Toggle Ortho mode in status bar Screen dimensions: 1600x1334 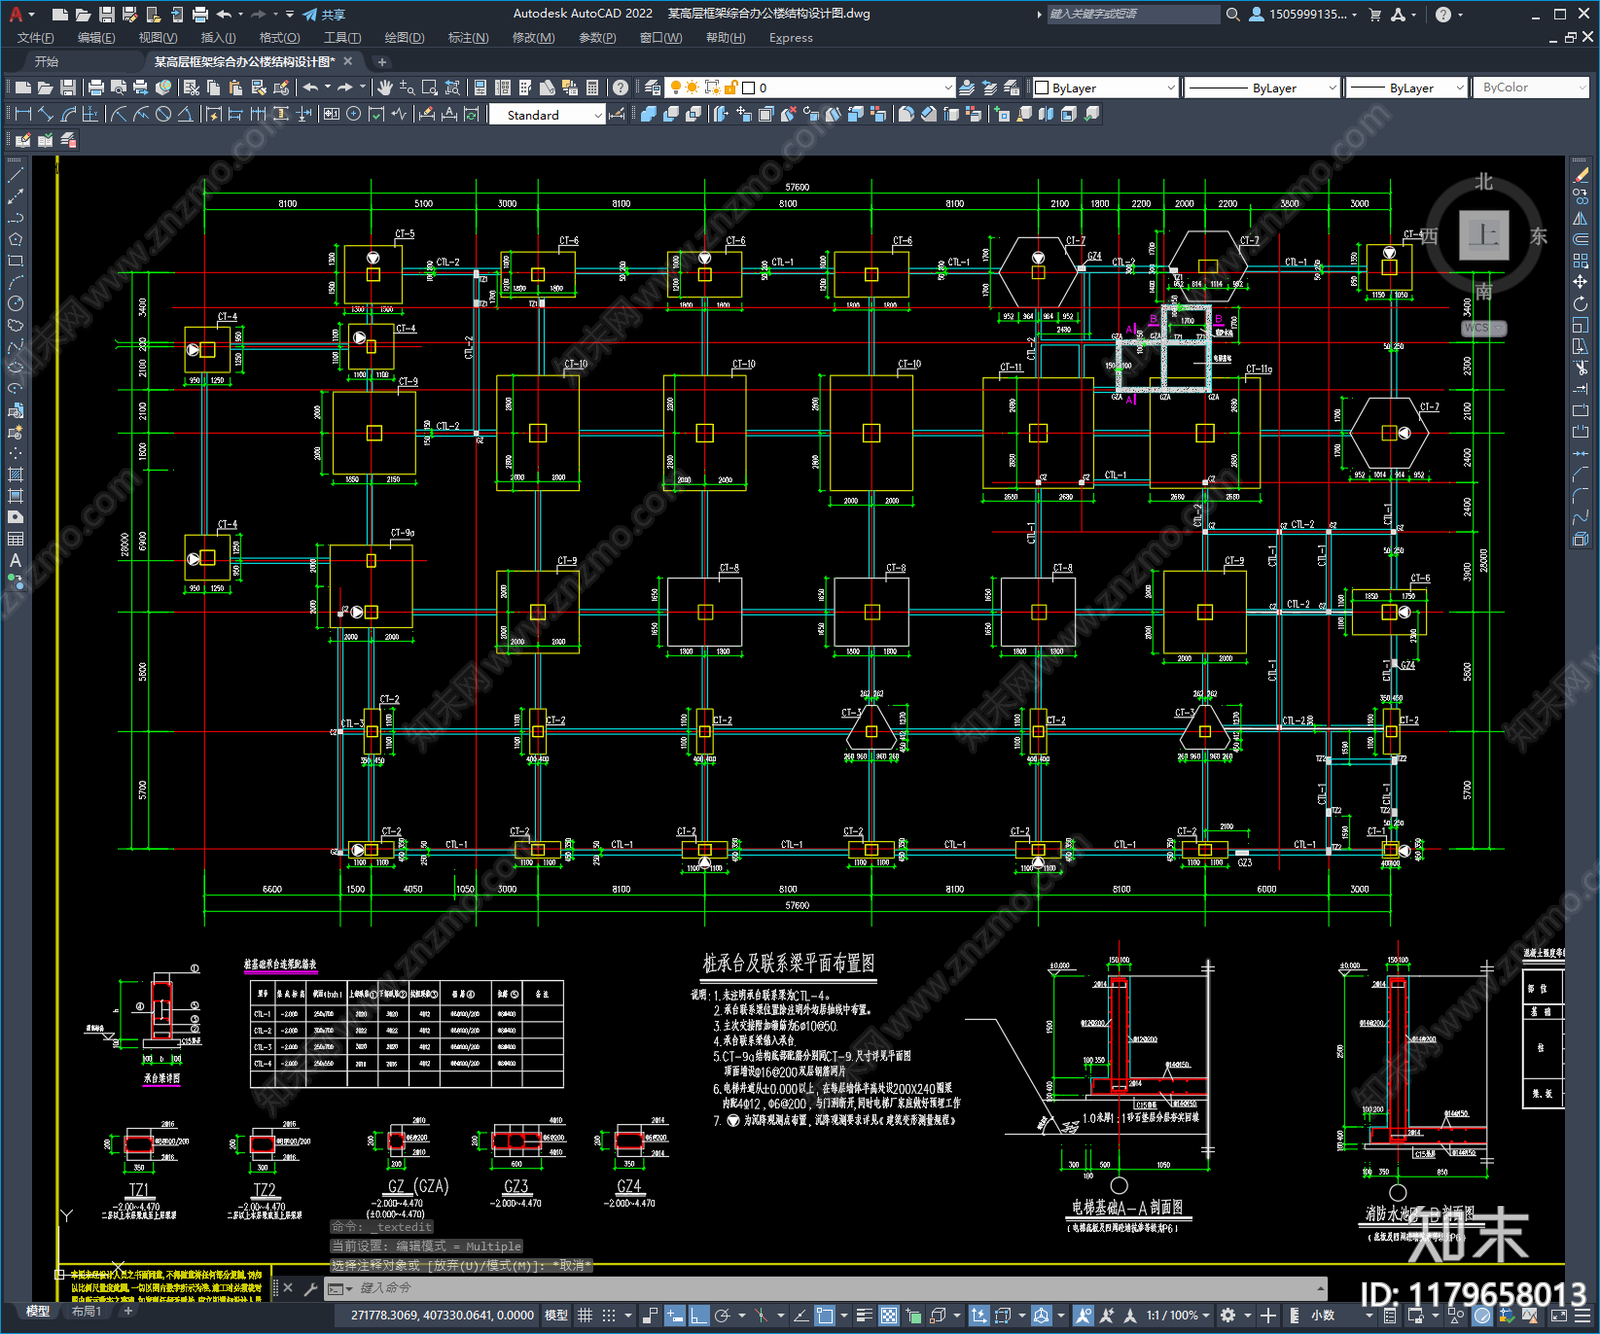click(x=699, y=1316)
